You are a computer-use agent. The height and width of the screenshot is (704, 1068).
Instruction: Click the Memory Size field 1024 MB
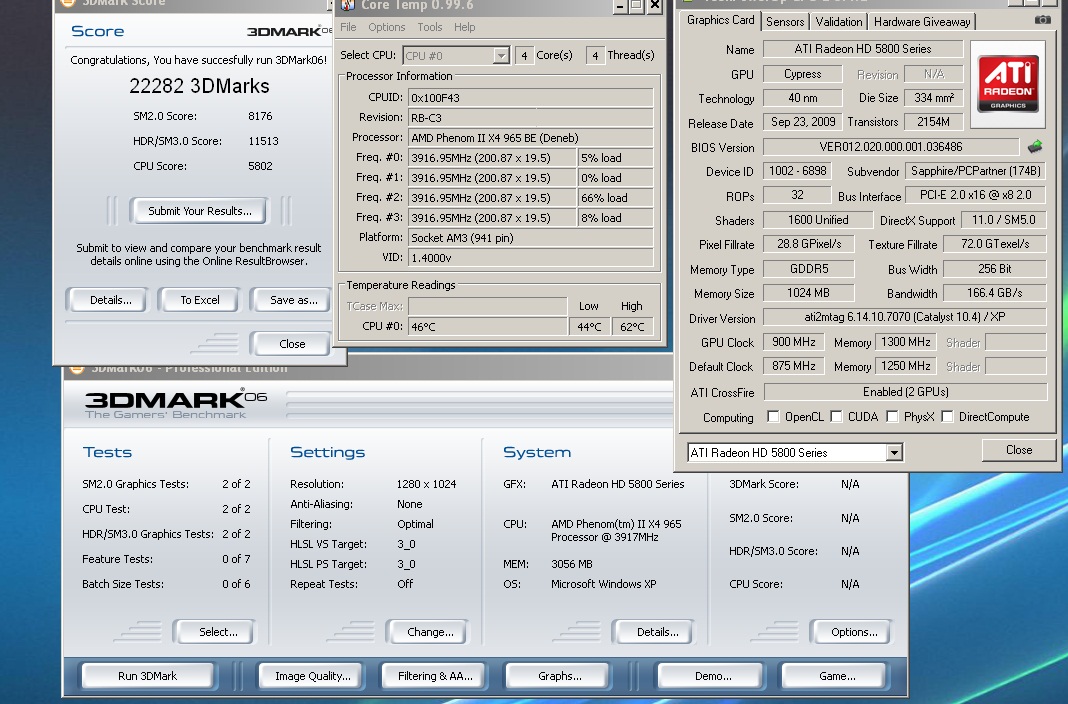pos(808,293)
